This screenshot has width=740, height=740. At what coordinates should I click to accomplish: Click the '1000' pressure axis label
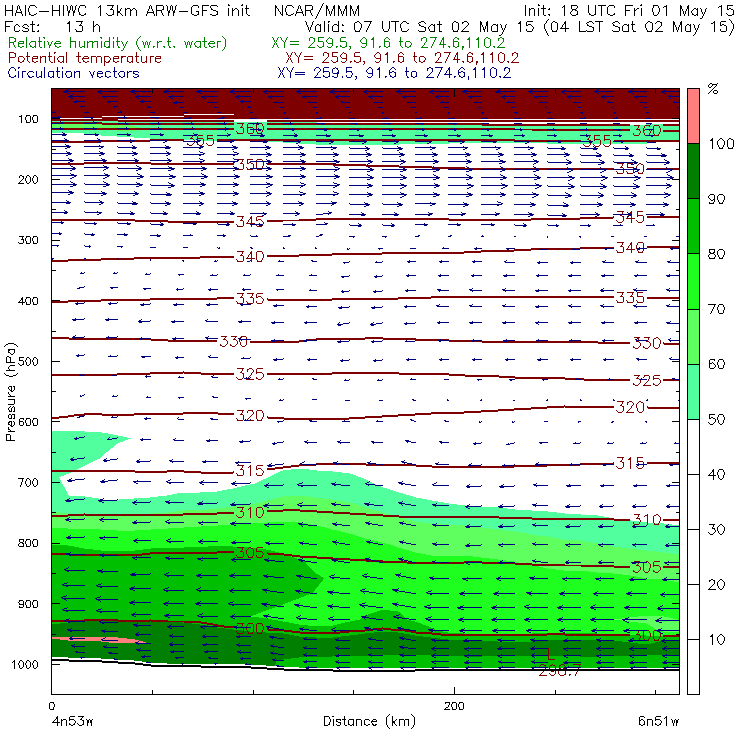click(25, 664)
